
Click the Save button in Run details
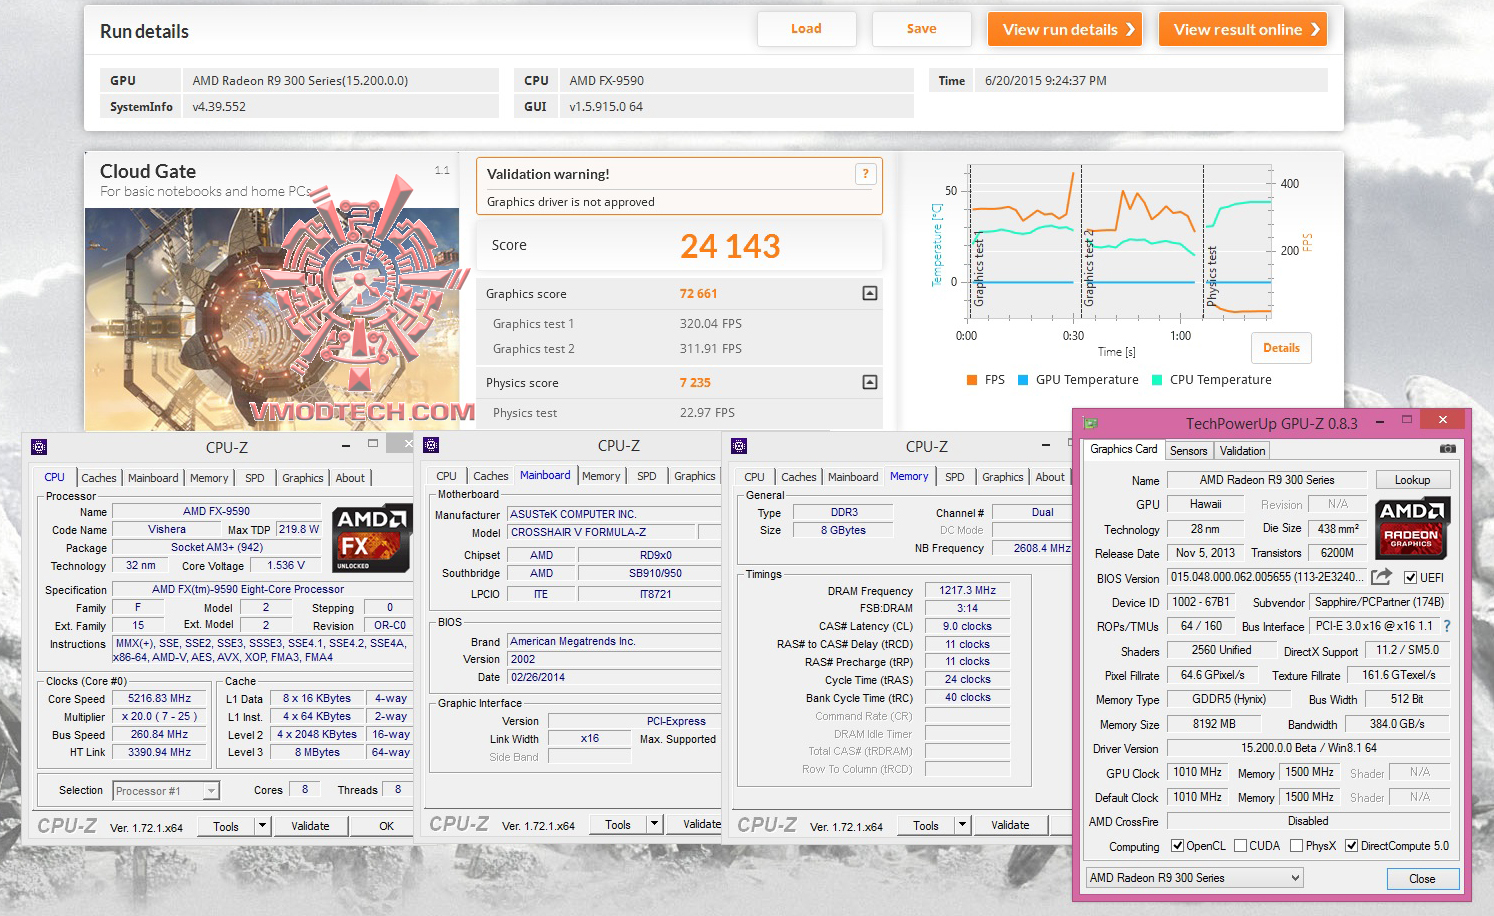click(922, 29)
